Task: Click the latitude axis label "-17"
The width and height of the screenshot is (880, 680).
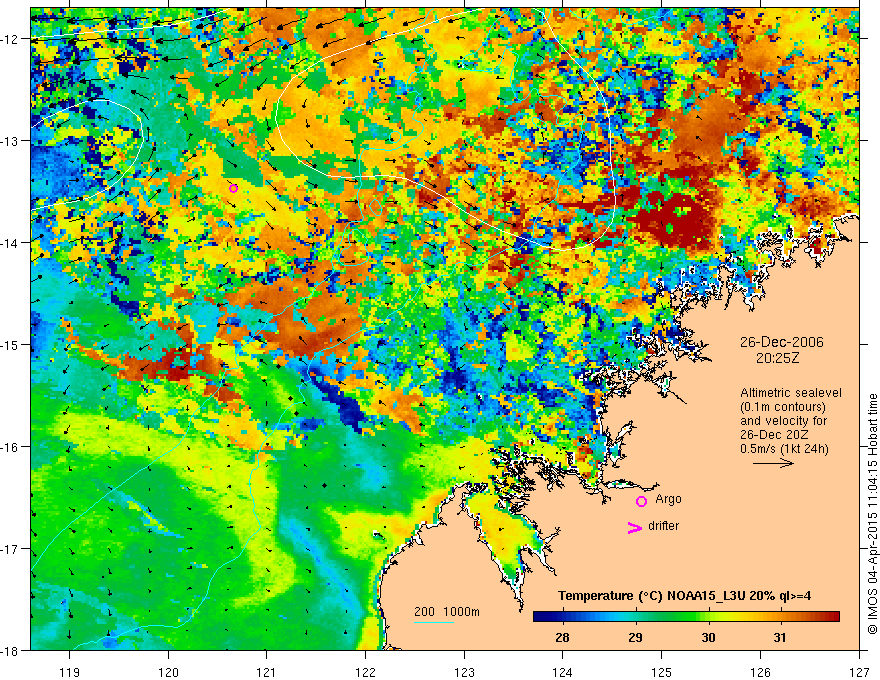Action: [11, 549]
